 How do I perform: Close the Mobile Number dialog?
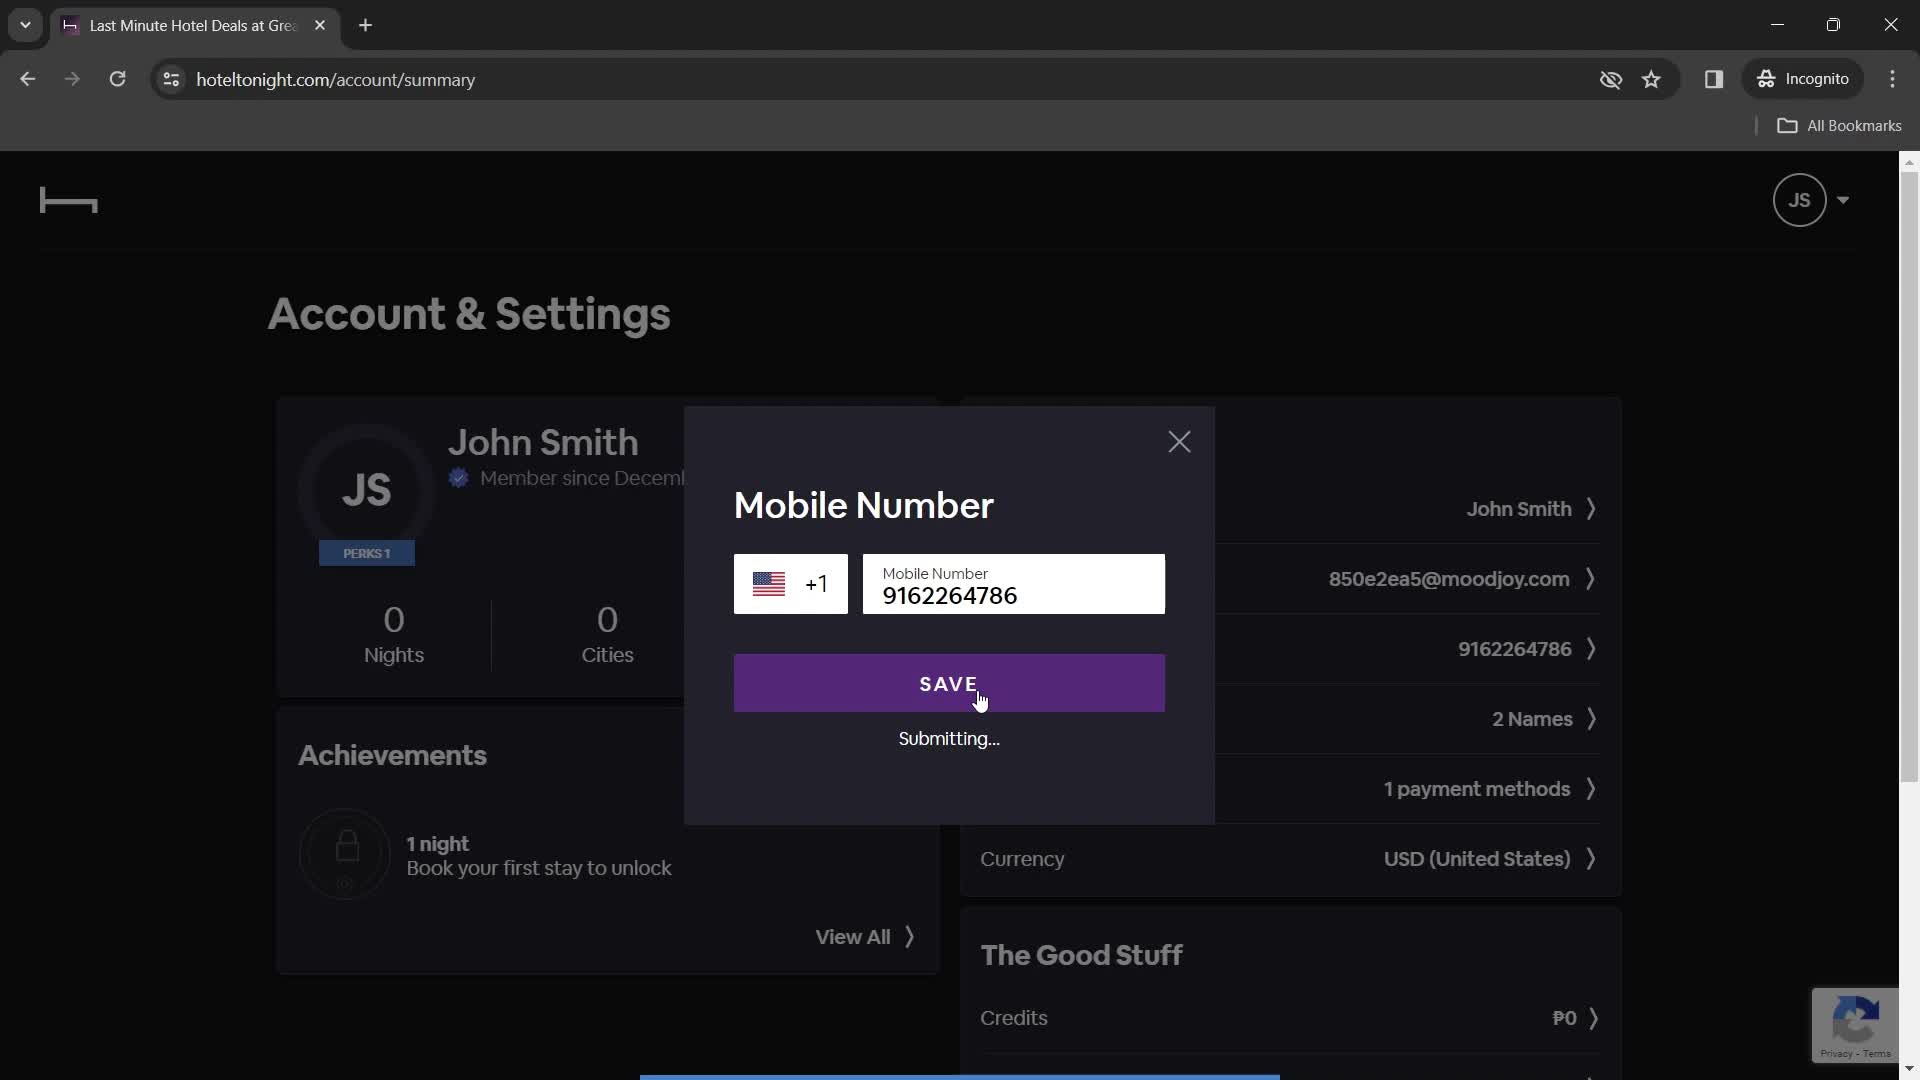pyautogui.click(x=1179, y=442)
